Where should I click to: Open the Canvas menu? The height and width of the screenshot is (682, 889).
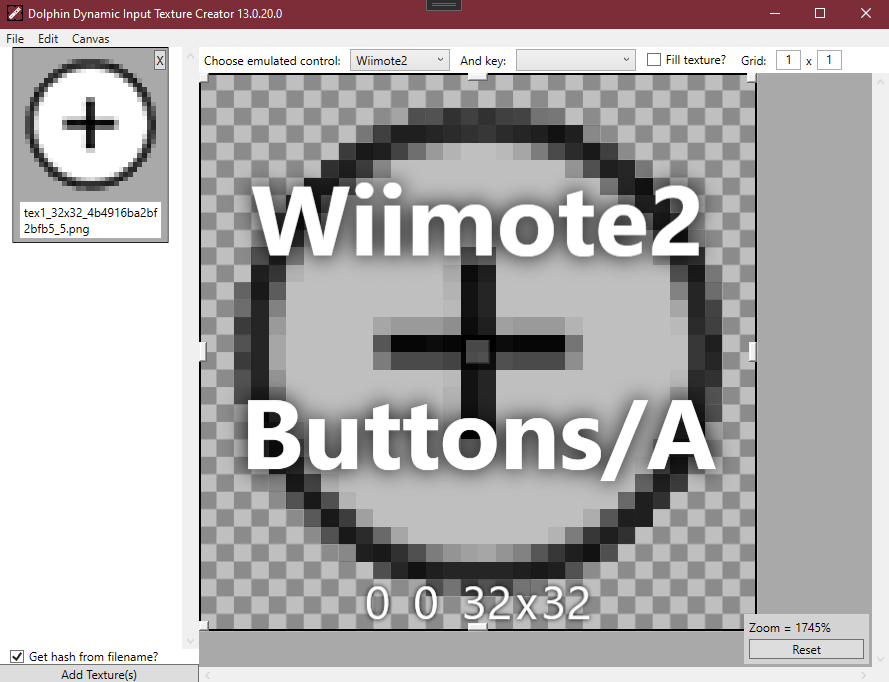click(x=91, y=39)
